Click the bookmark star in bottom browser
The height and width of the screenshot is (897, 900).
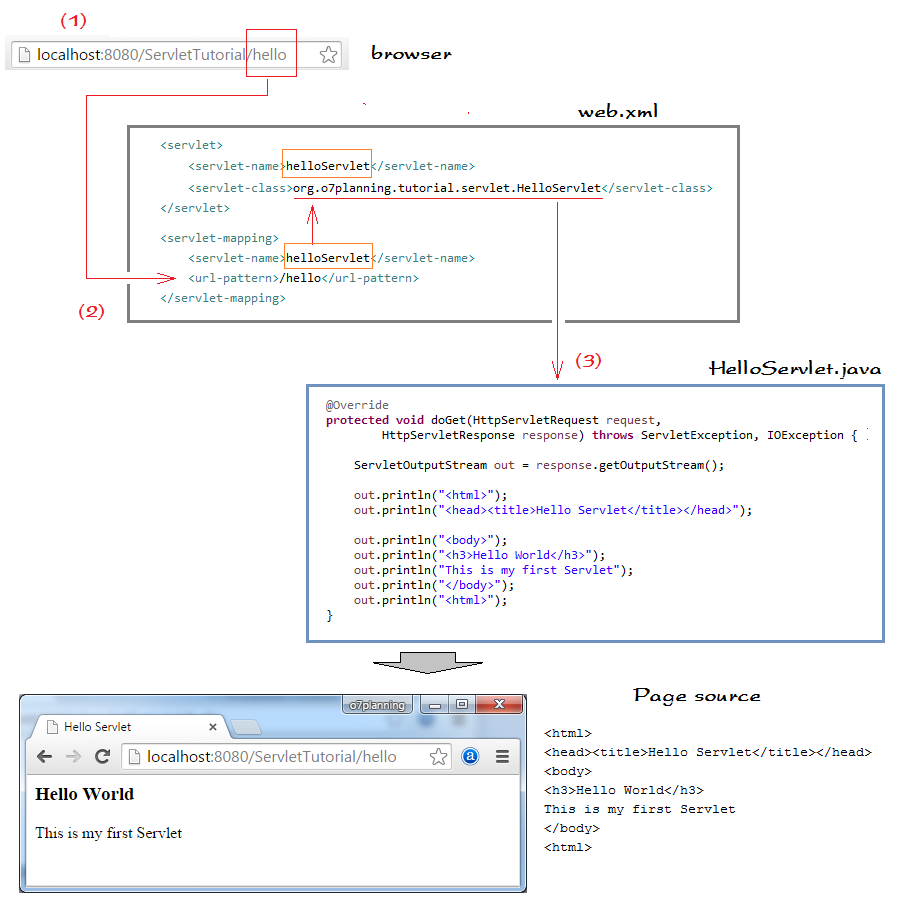pos(438,756)
